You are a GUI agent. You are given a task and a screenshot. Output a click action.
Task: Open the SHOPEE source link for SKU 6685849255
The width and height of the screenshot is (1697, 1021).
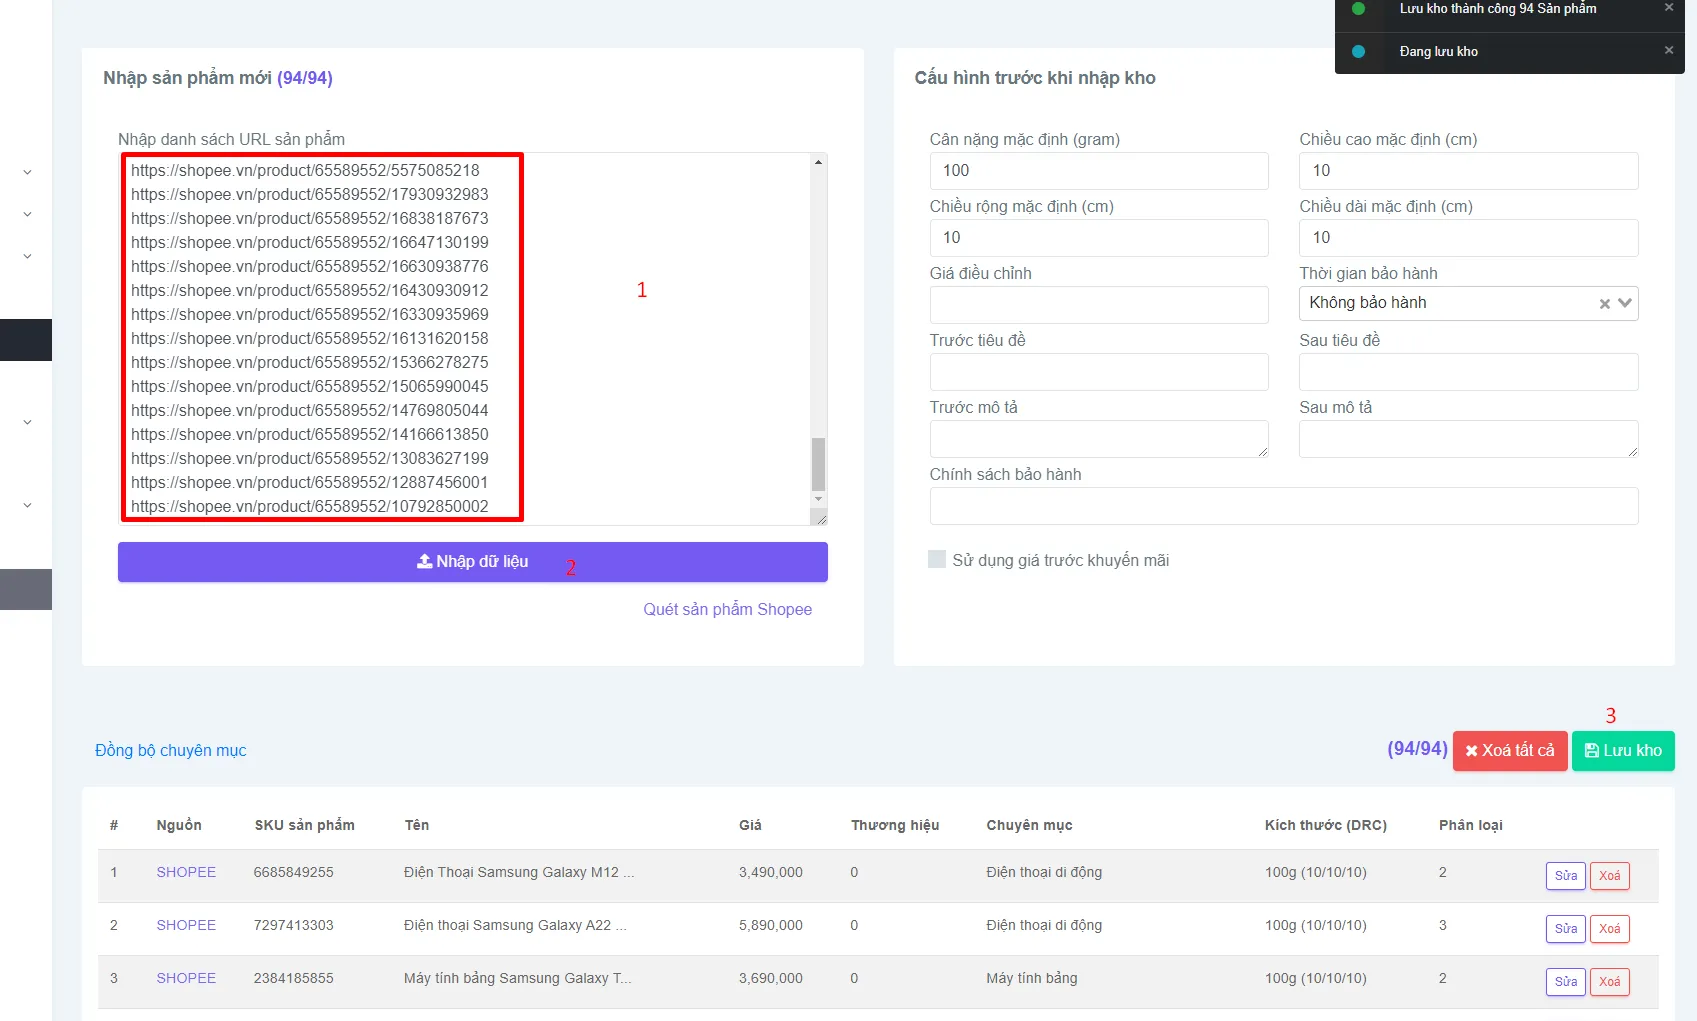click(186, 872)
